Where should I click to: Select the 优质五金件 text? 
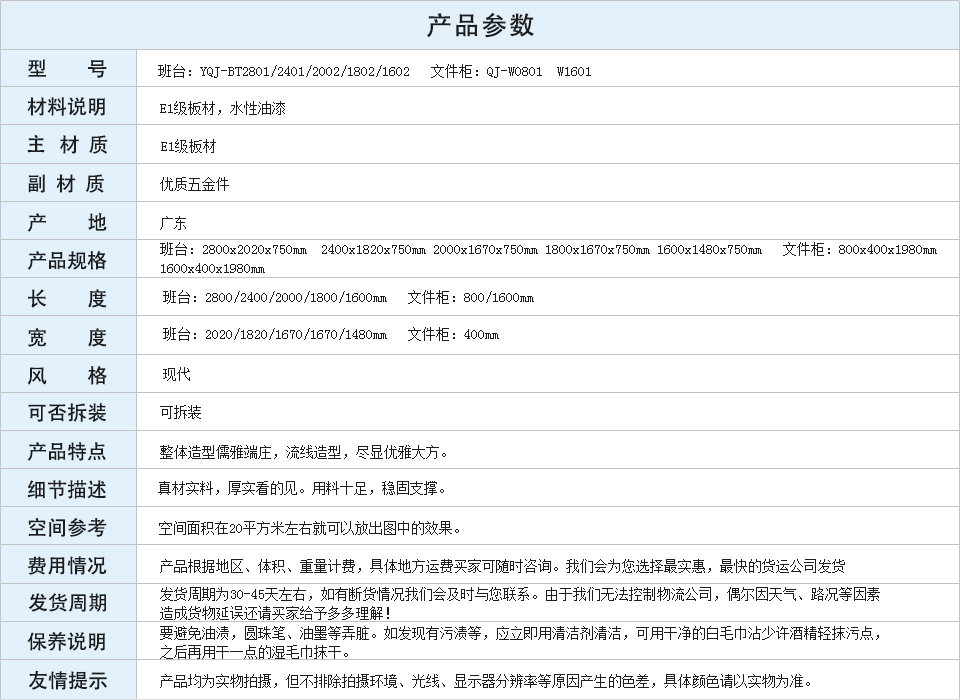194,185
